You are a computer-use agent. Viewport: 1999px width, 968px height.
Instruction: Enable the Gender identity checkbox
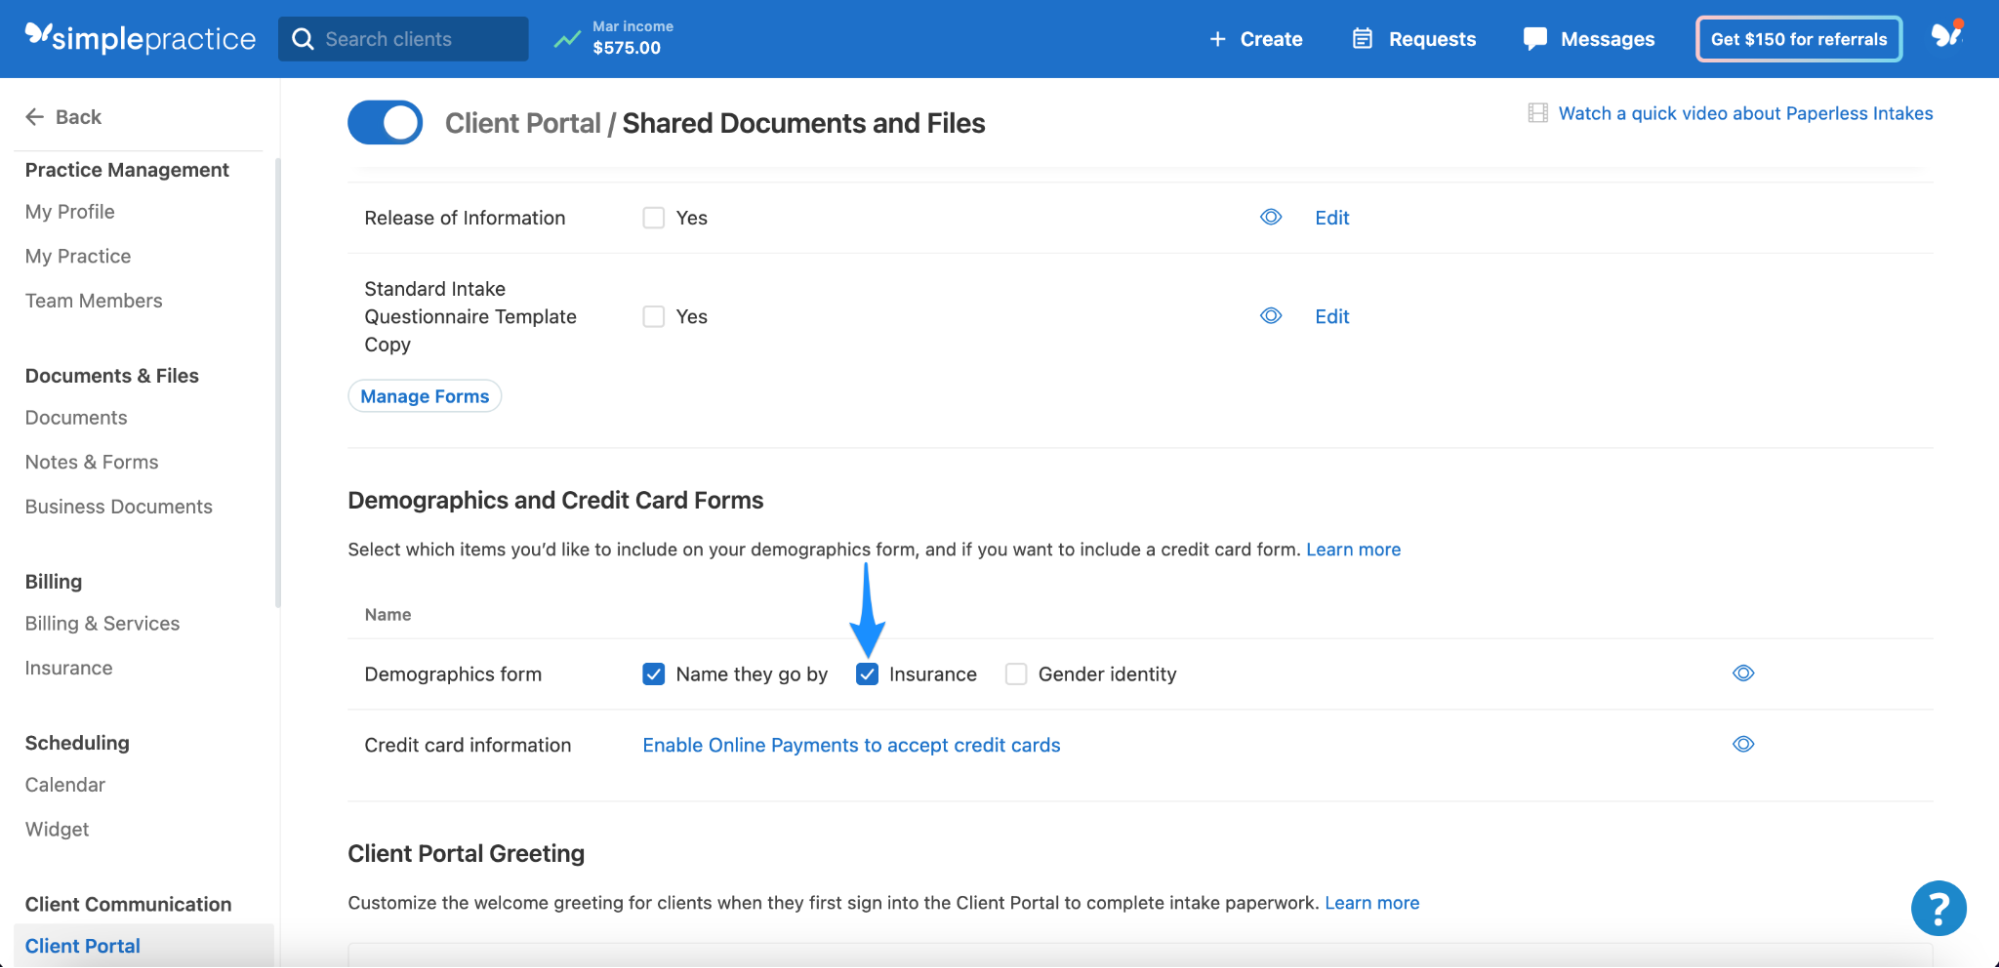click(1015, 674)
